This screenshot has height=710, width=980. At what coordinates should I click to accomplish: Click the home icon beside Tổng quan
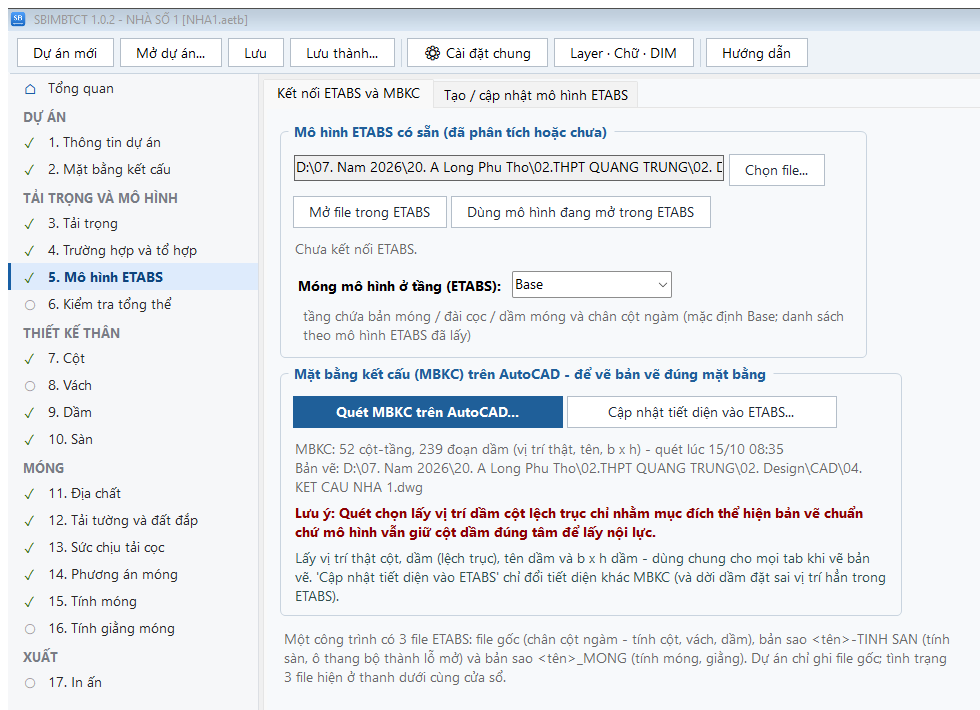(30, 89)
